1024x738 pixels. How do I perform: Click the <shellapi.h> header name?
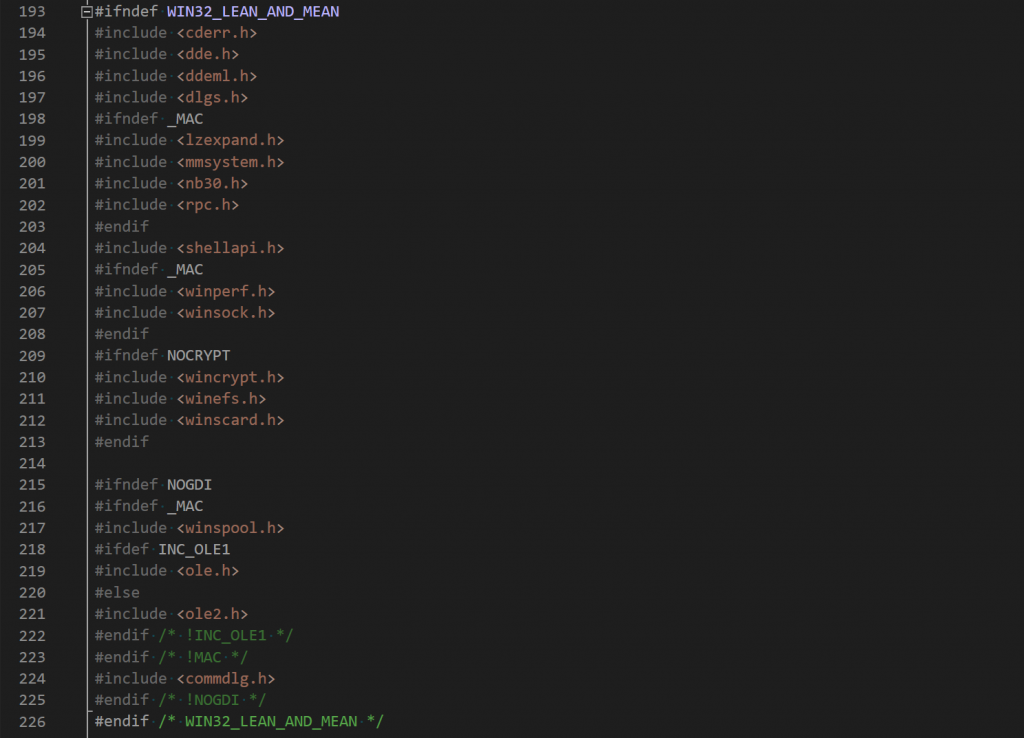click(x=230, y=248)
